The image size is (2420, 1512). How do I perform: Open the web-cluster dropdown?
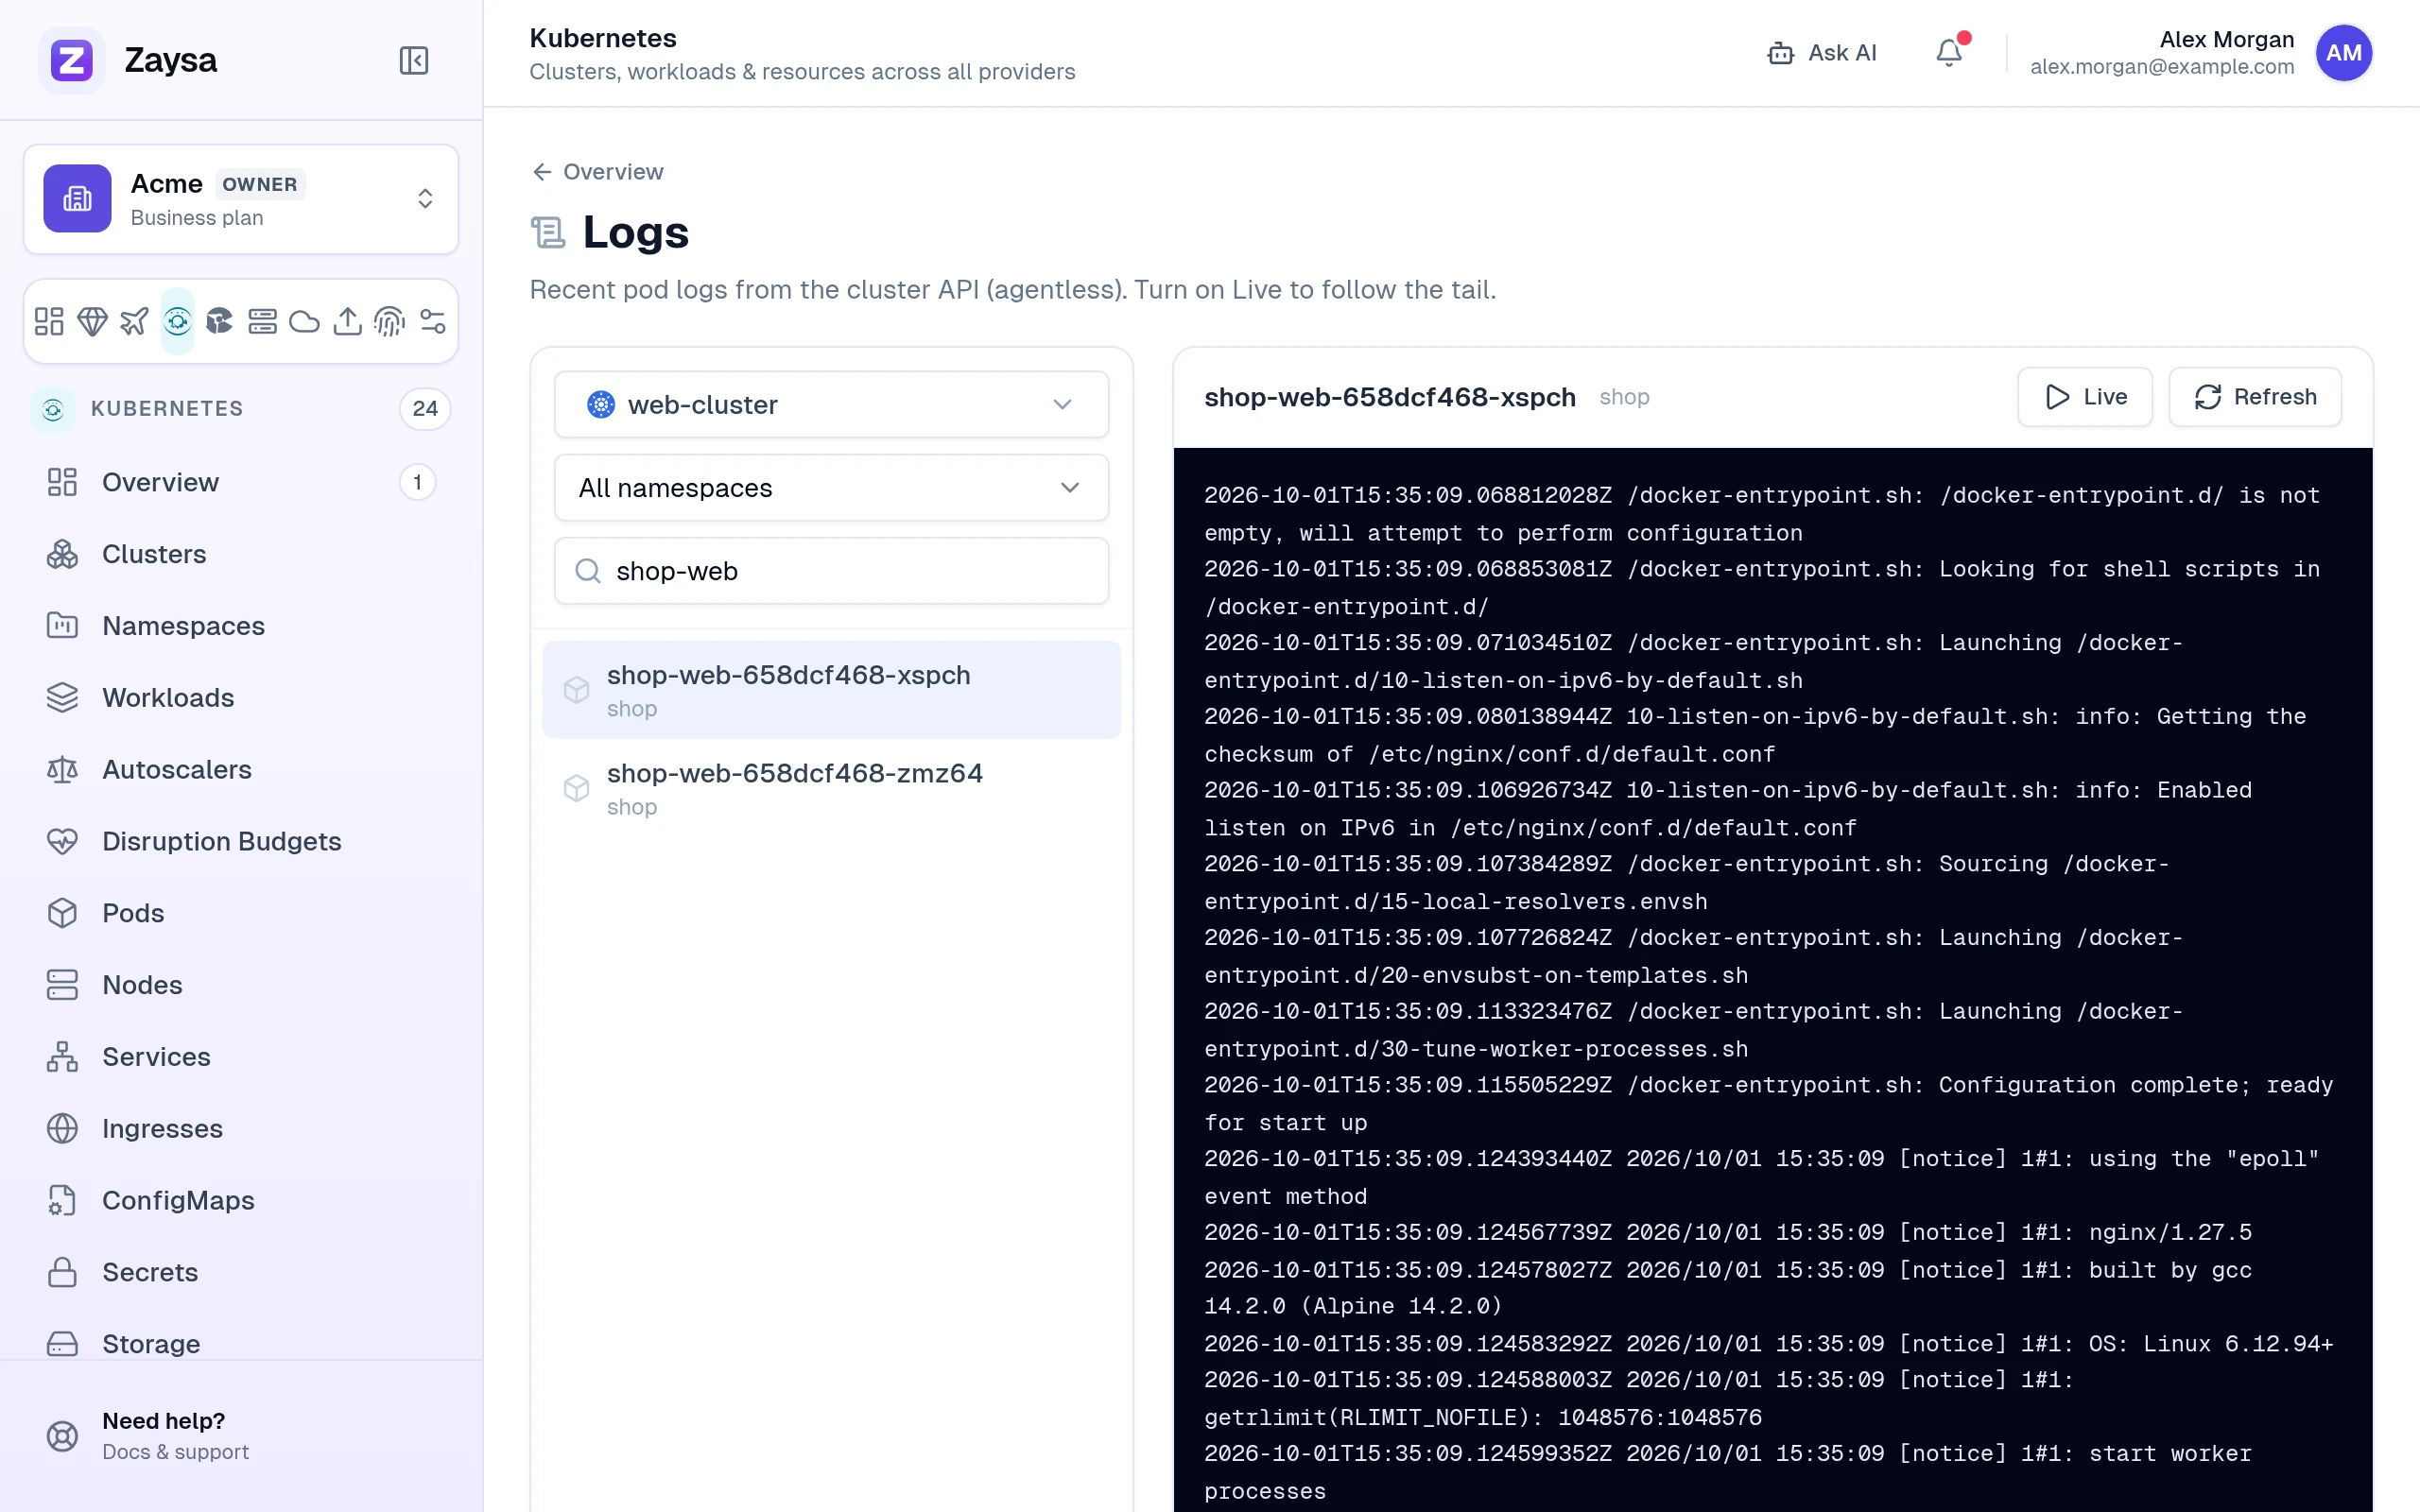[x=831, y=404]
